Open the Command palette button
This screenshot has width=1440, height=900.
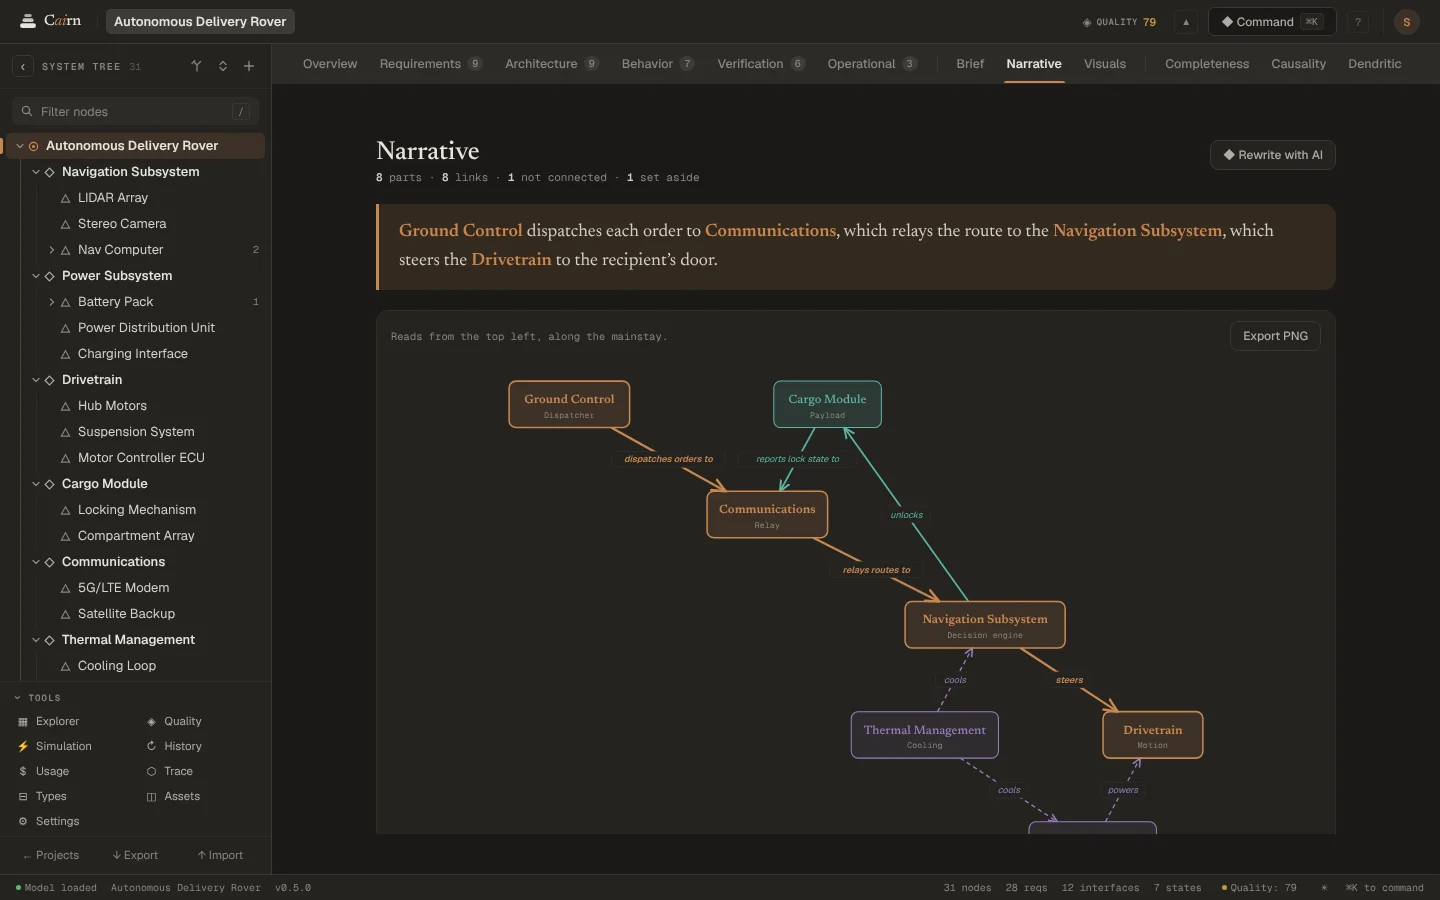[1272, 22]
